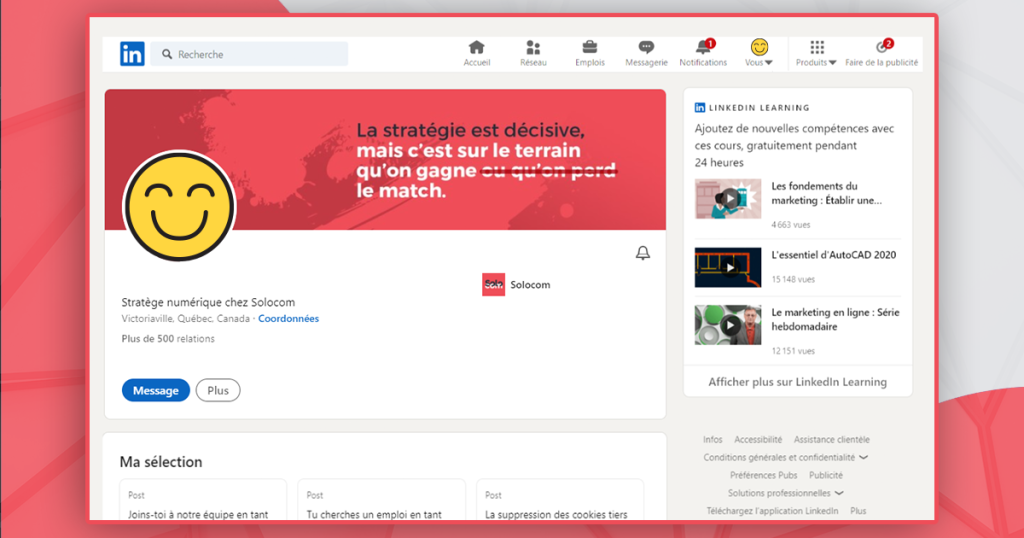Screen dimensions: 1024x538
Task: Play Les fondements du marketing video thumbnail
Action: pyautogui.click(x=728, y=198)
